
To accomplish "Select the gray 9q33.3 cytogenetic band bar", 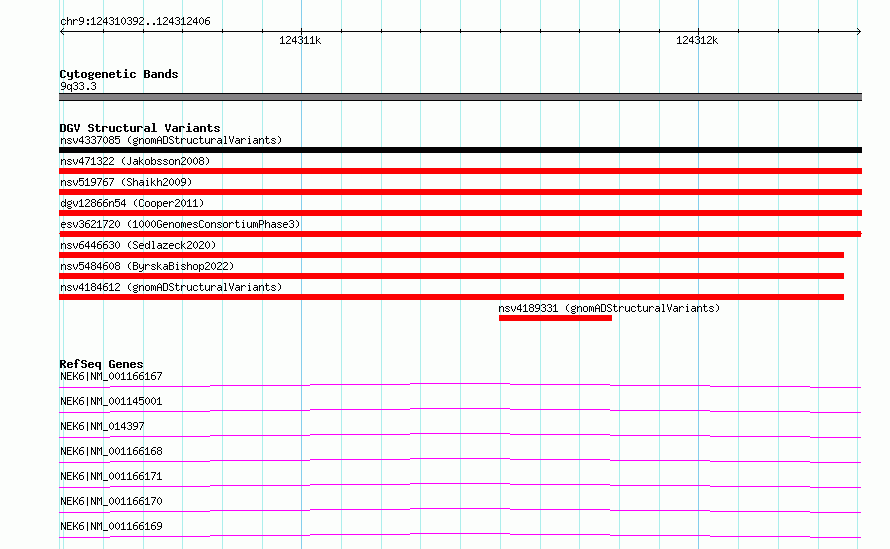I will point(460,97).
